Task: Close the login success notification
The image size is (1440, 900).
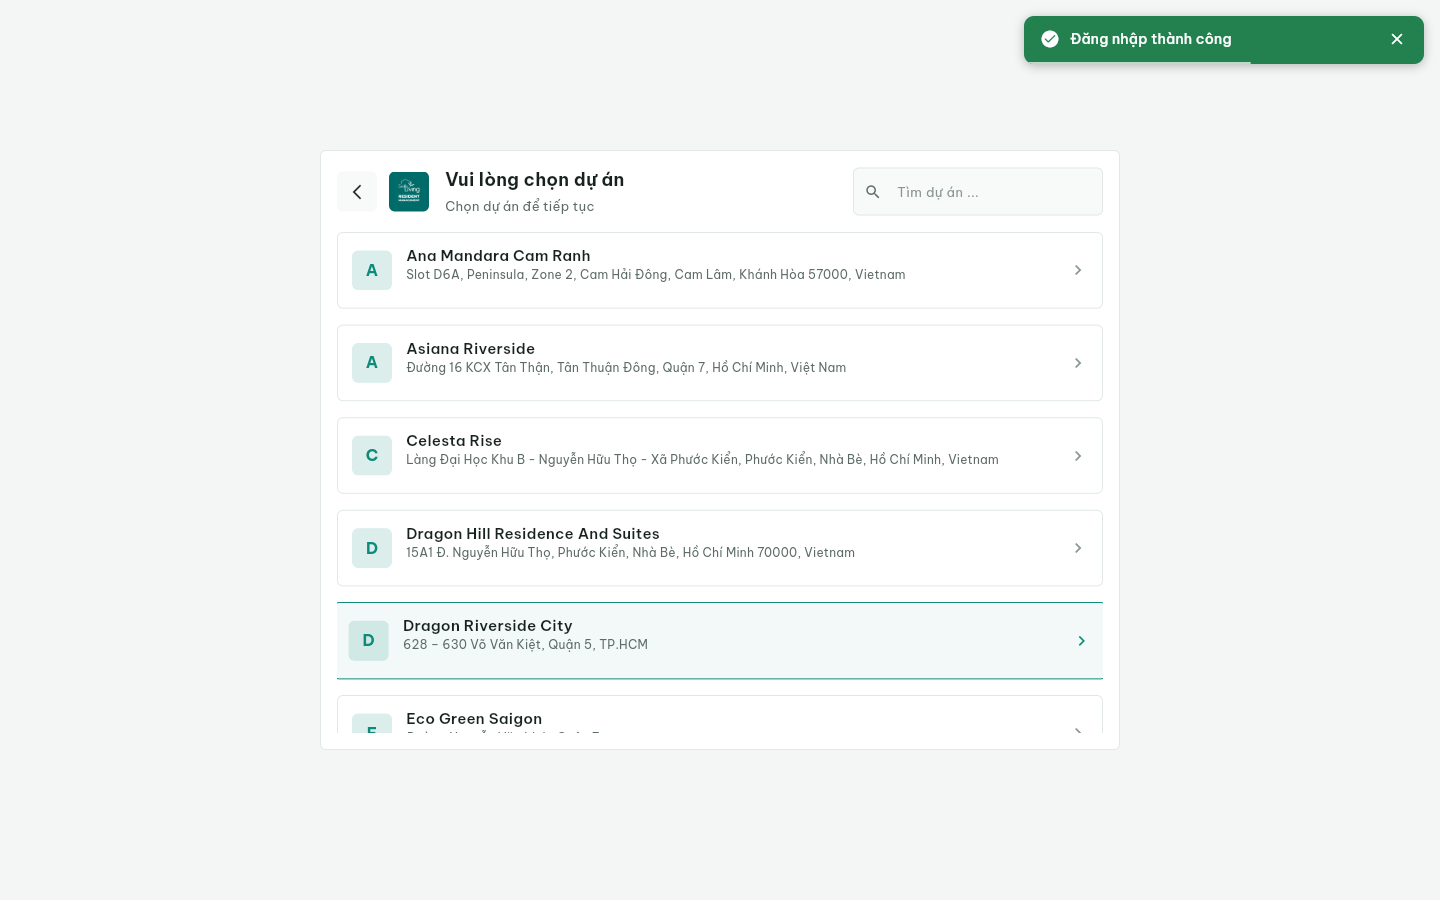Action: tap(1397, 39)
